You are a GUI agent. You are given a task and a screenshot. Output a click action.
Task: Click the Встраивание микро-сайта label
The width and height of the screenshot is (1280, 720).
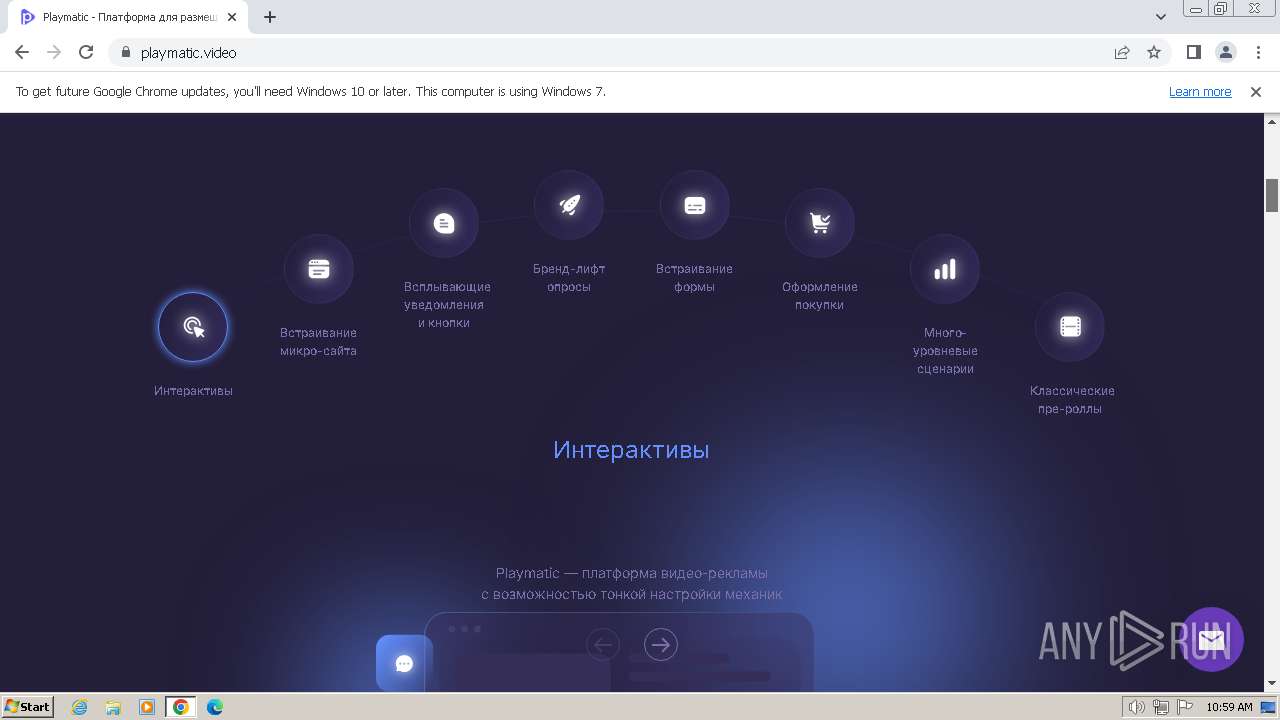tap(318, 342)
